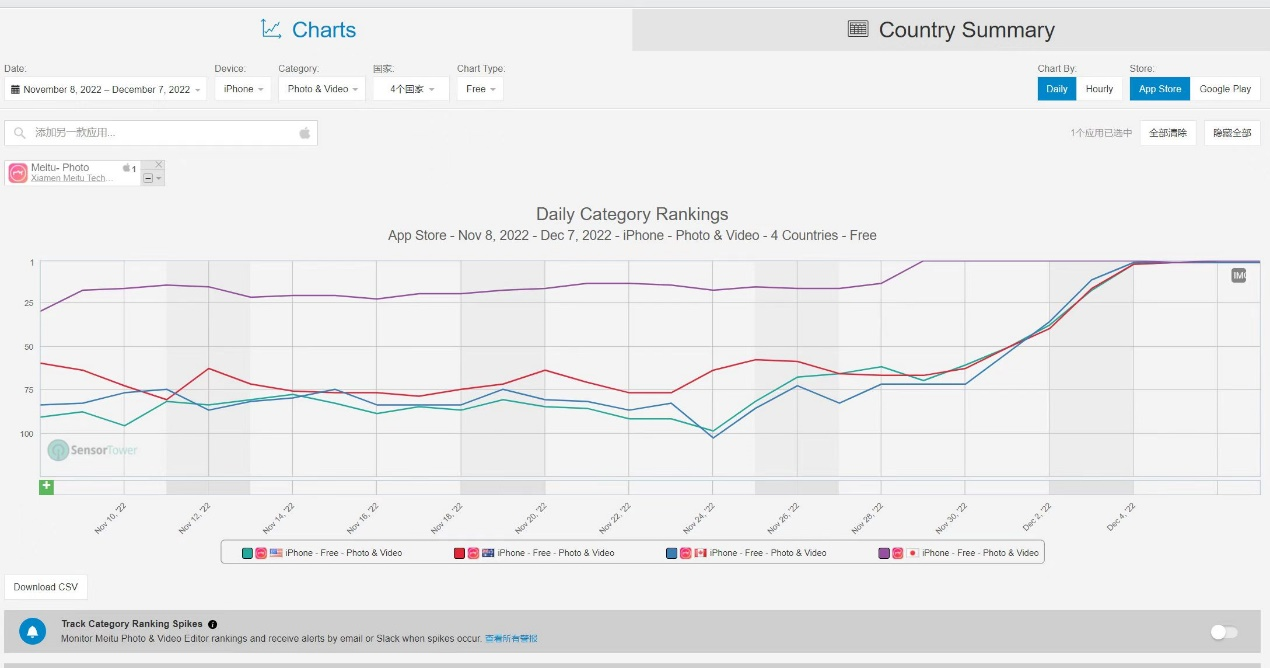Expand the Meitu chip dropdown arrow
The height and width of the screenshot is (668, 1270).
click(158, 178)
